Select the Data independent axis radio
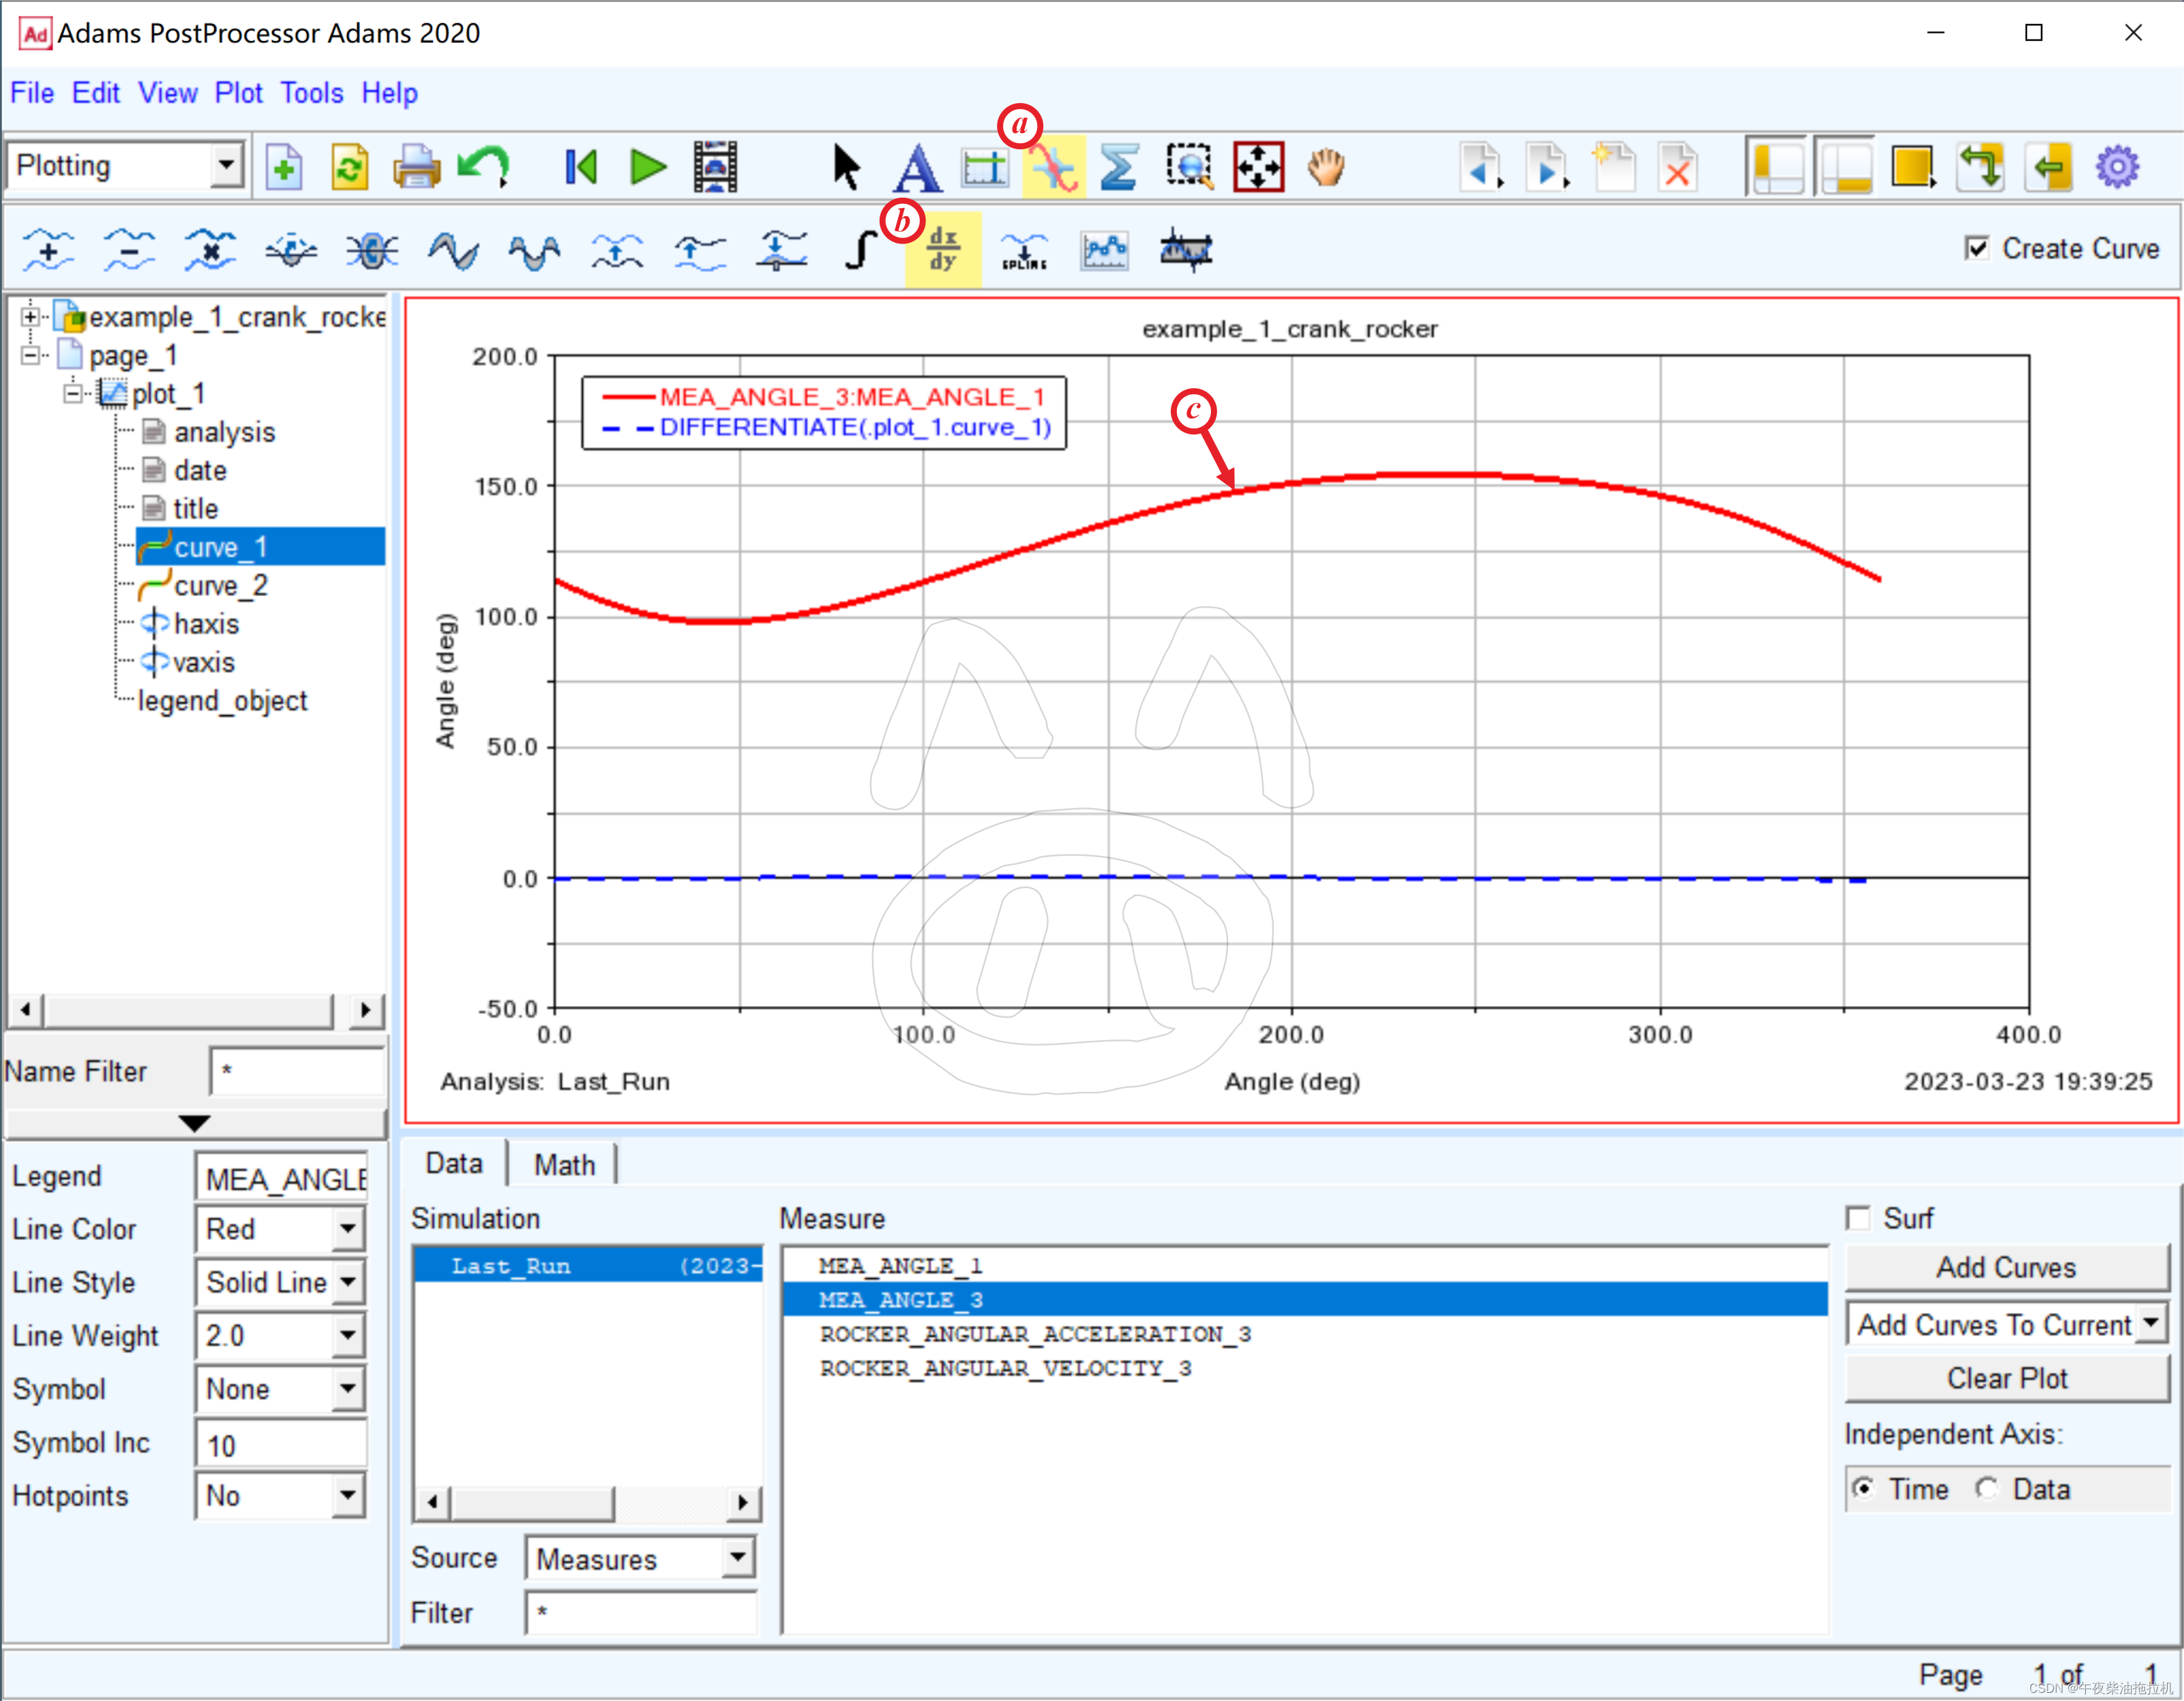The image size is (2184, 1701). tap(1987, 1489)
